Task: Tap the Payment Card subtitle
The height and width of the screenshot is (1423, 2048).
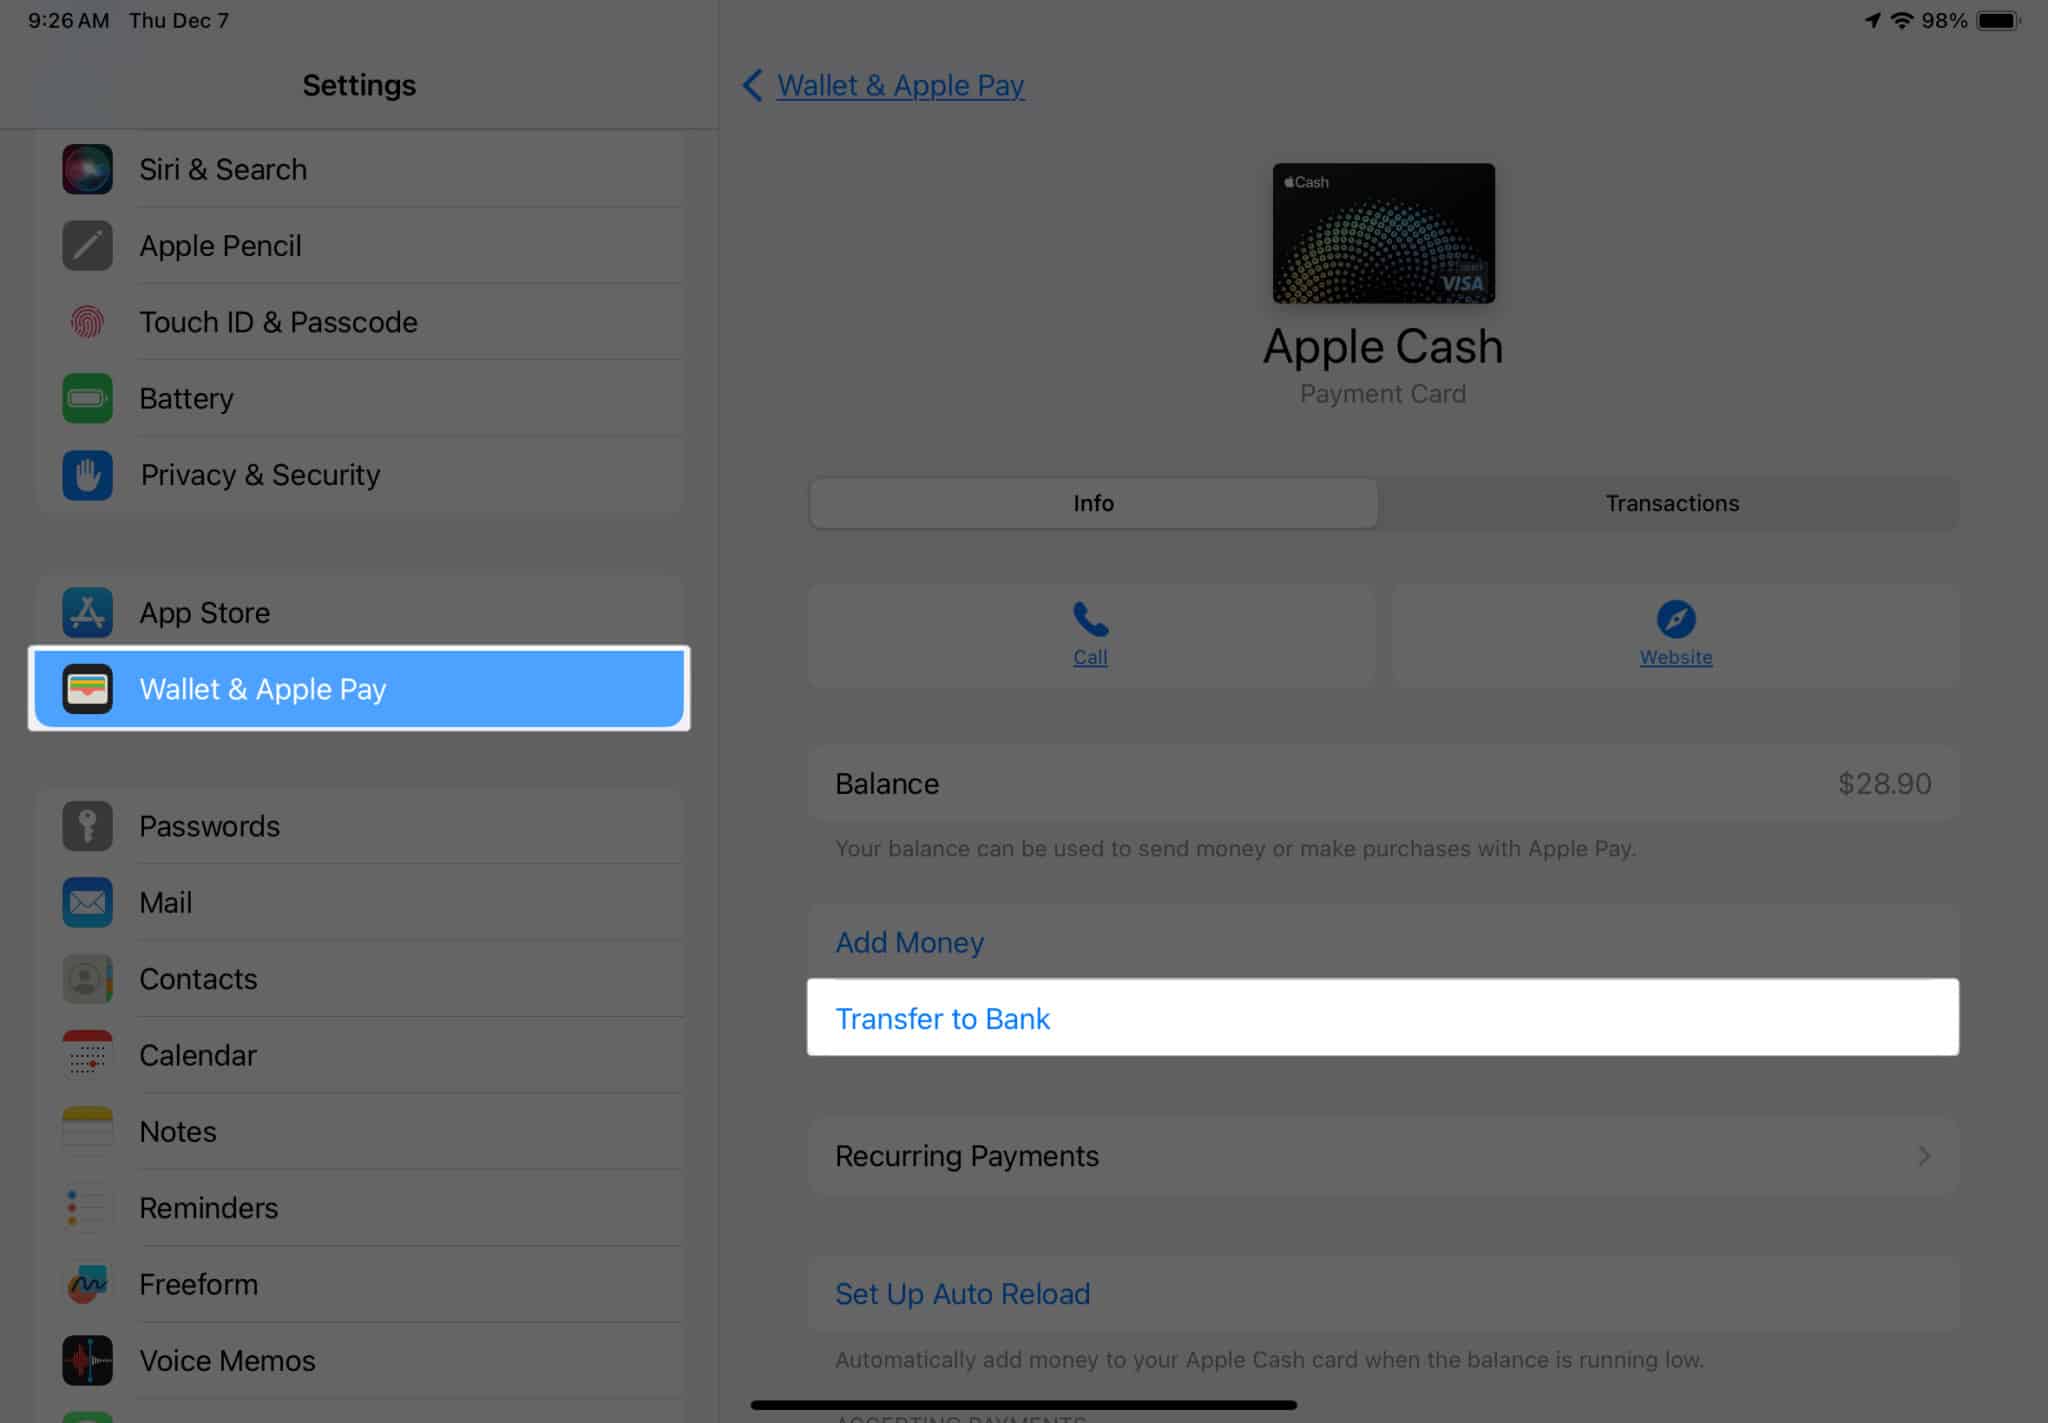Action: [1383, 394]
